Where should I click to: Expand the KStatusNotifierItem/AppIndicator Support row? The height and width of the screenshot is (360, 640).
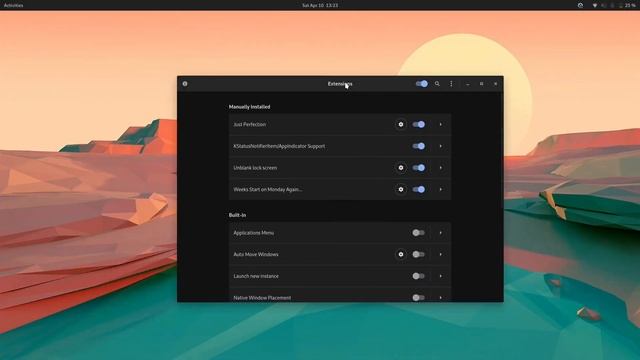(x=440, y=146)
